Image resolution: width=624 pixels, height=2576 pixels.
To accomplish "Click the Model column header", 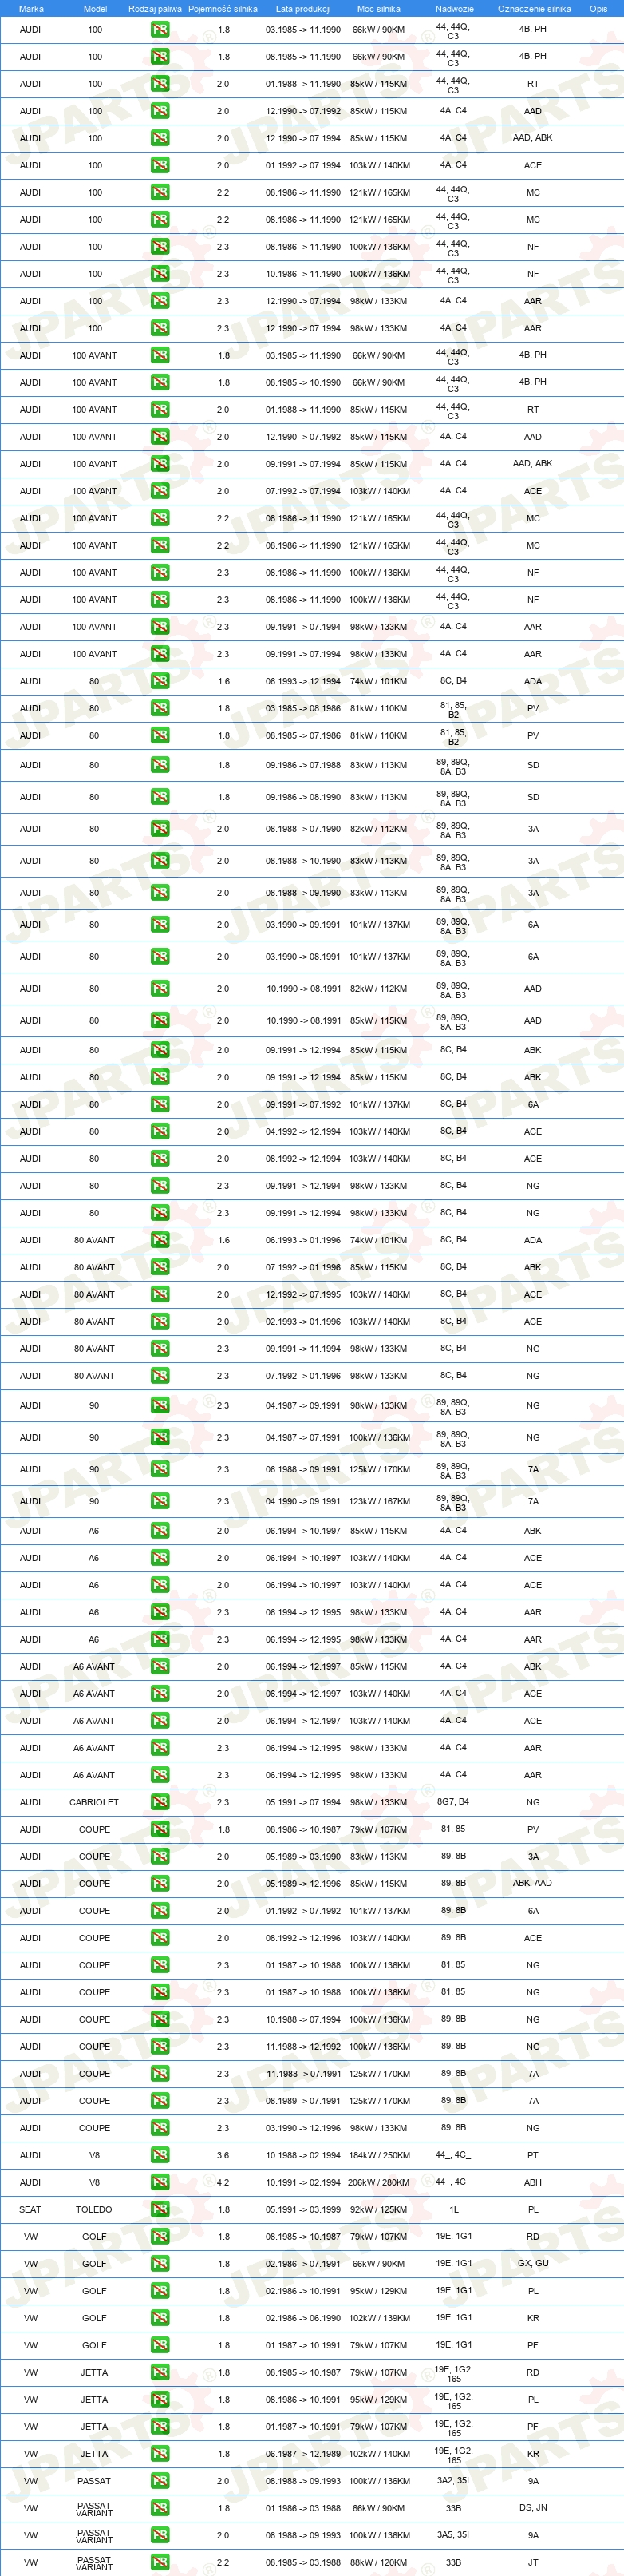I will pyautogui.click(x=95, y=9).
